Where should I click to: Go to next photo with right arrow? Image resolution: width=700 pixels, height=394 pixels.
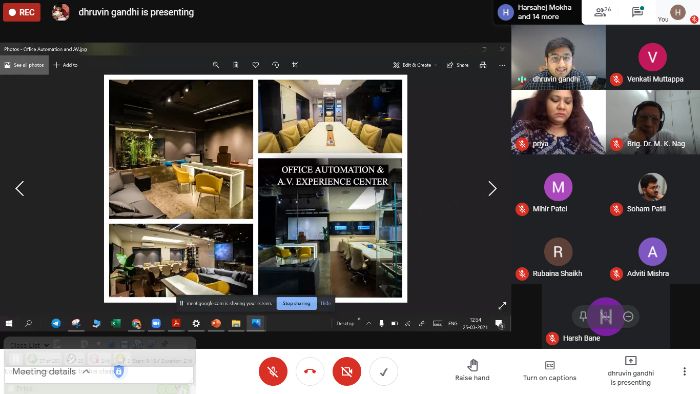[492, 188]
